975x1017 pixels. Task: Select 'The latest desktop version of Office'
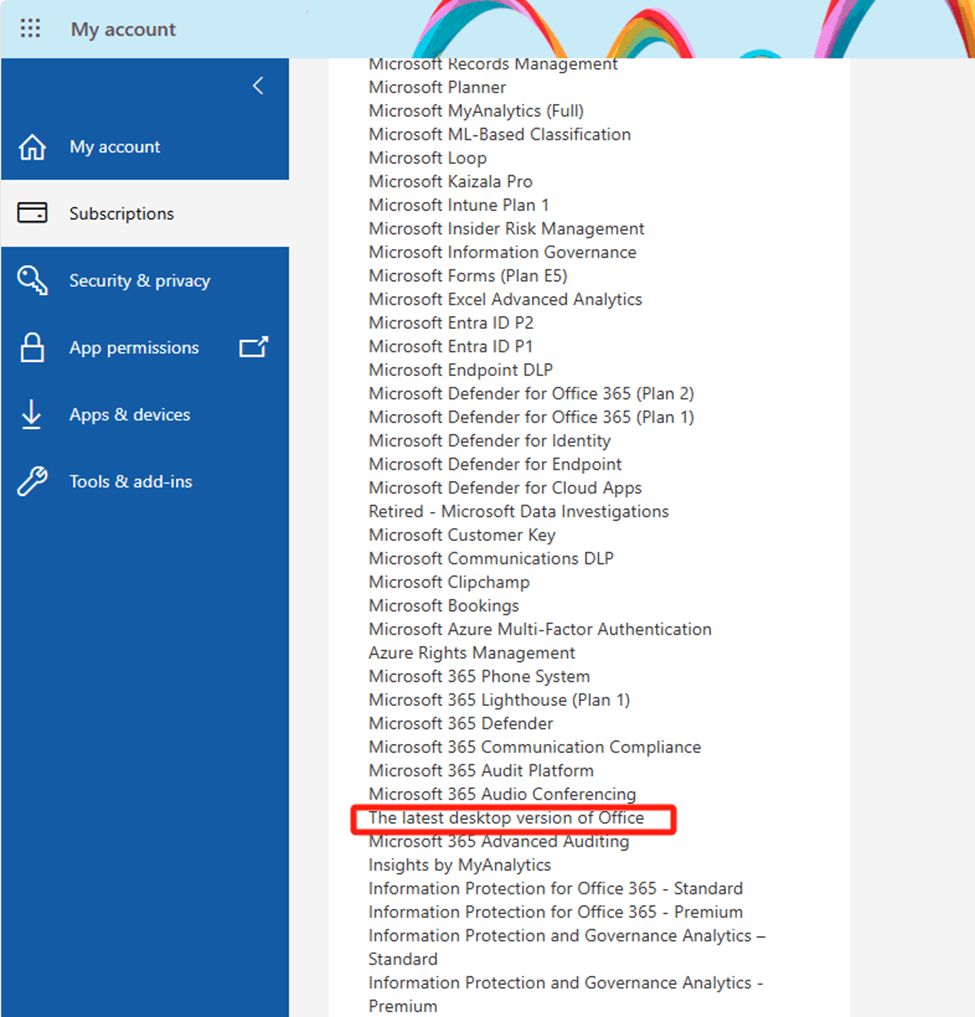[506, 818]
